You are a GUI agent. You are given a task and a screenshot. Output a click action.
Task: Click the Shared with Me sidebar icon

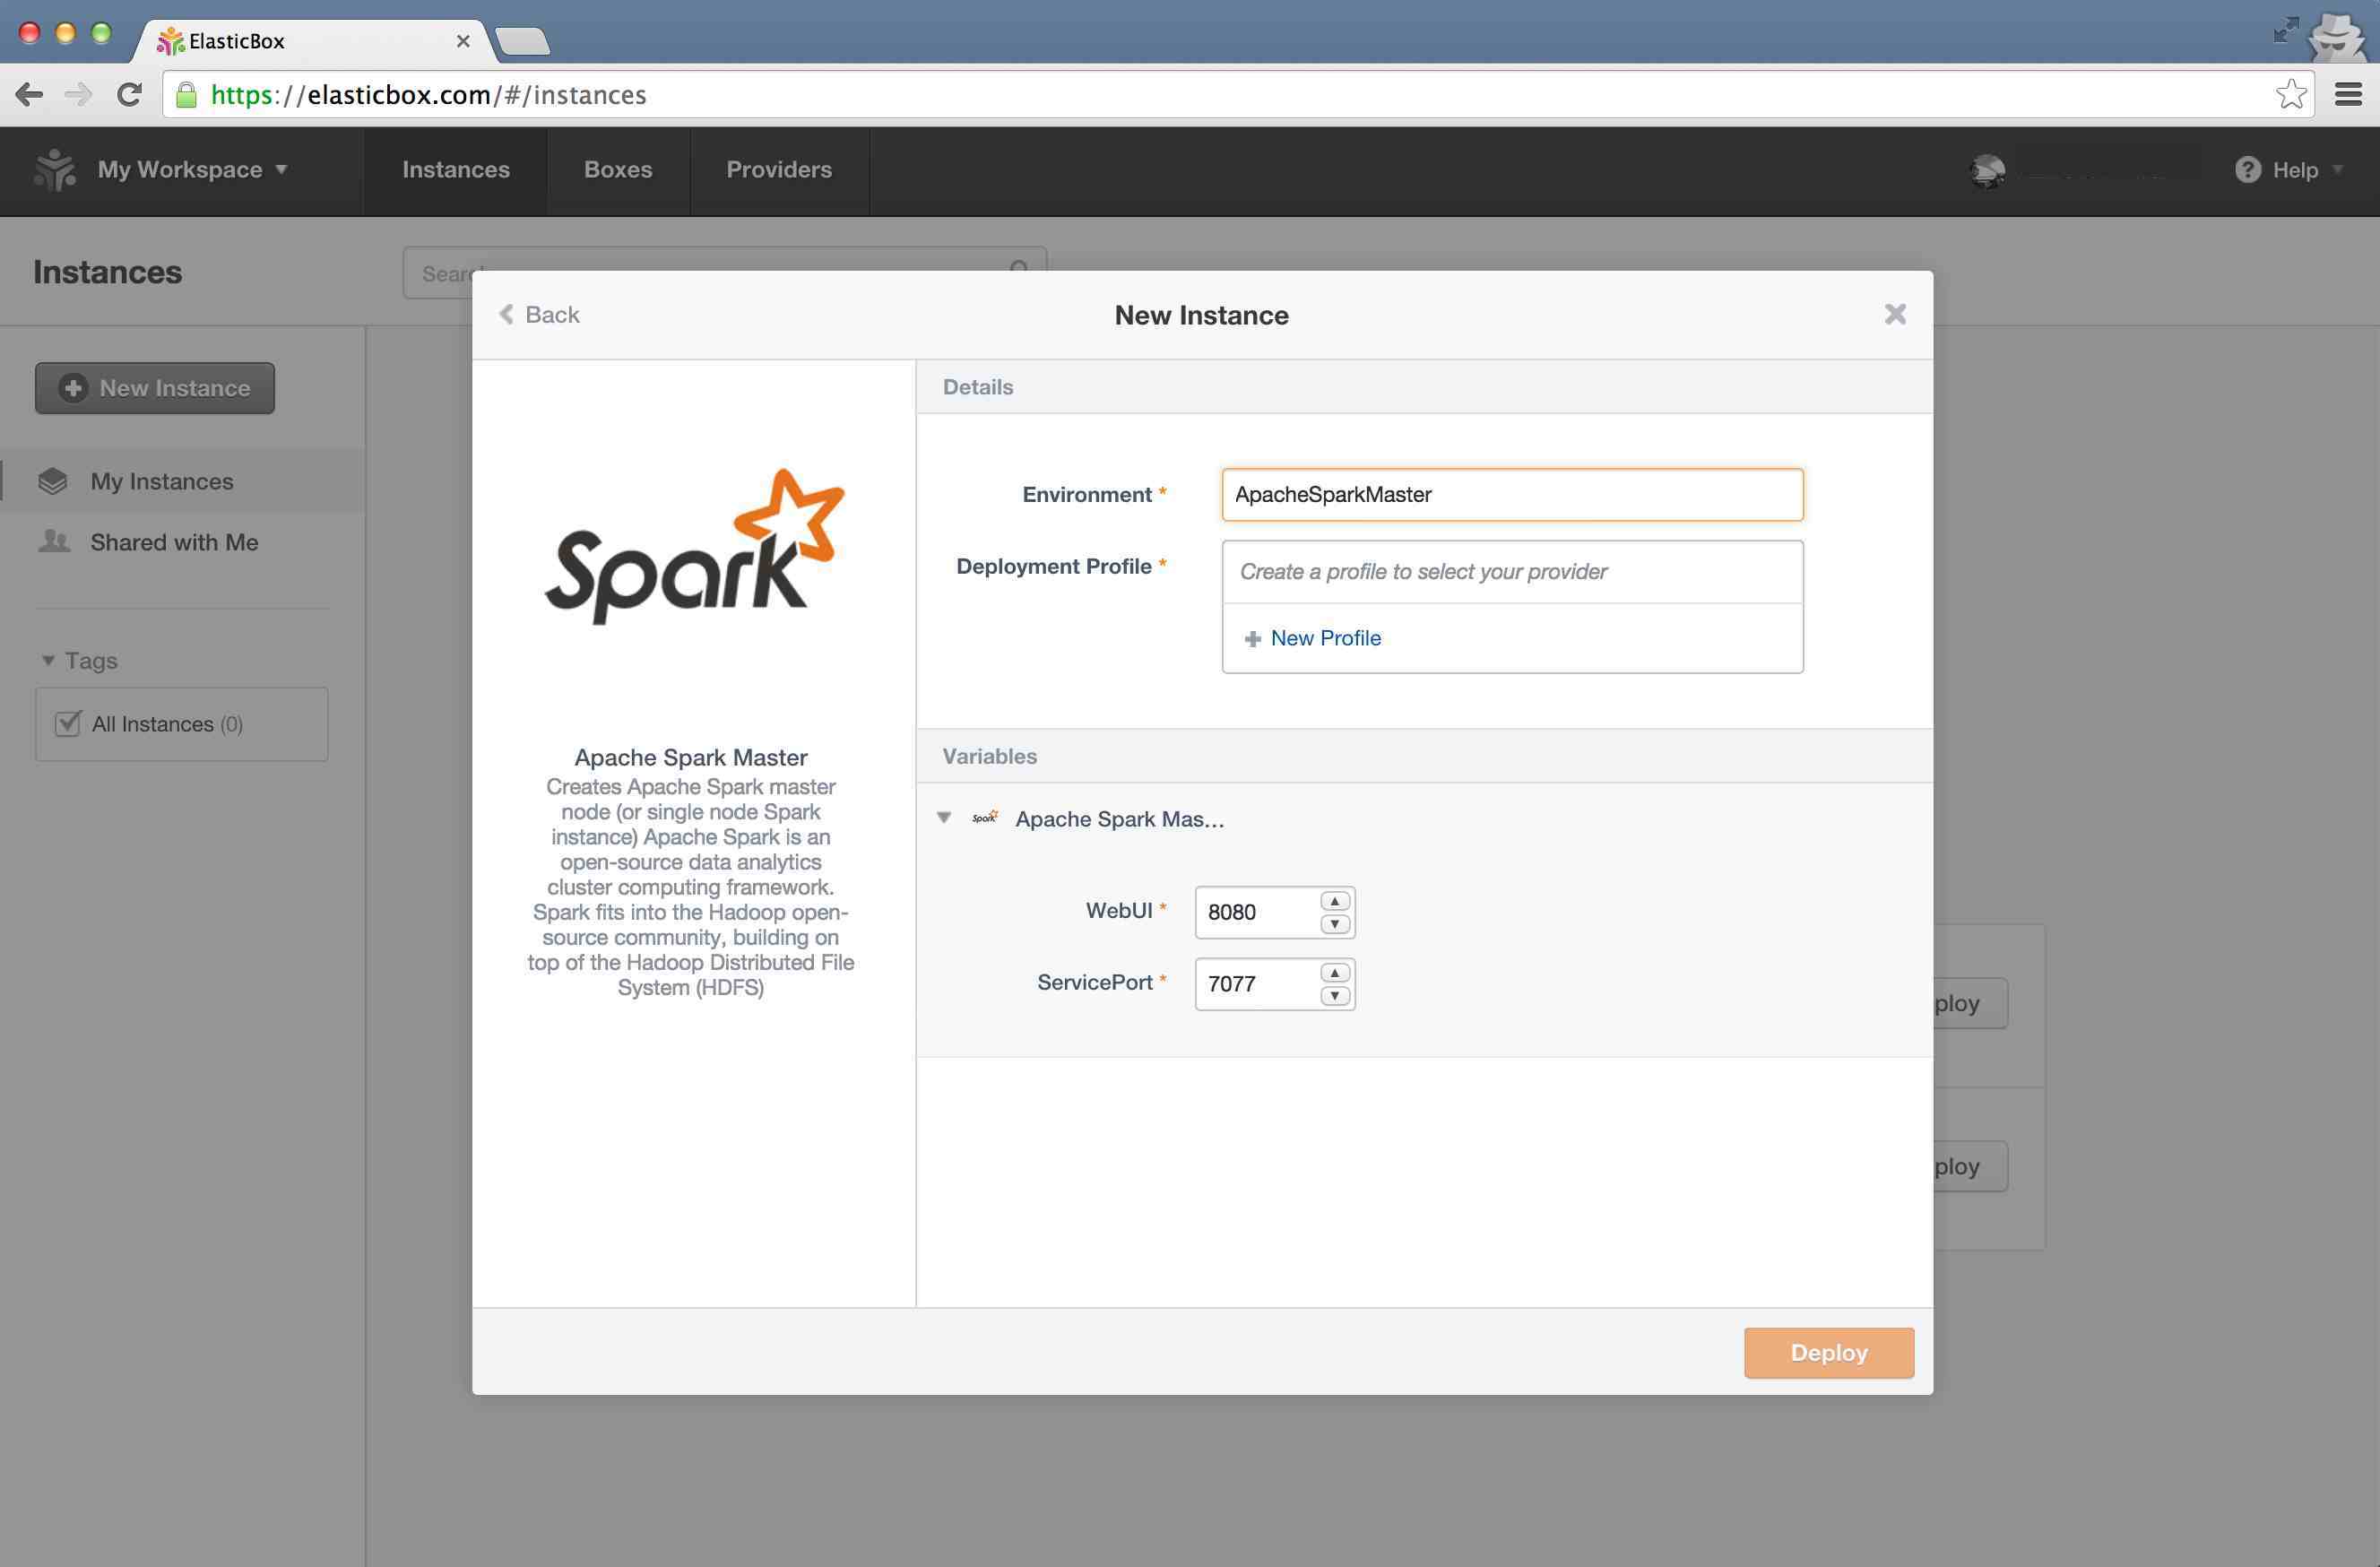coord(53,541)
